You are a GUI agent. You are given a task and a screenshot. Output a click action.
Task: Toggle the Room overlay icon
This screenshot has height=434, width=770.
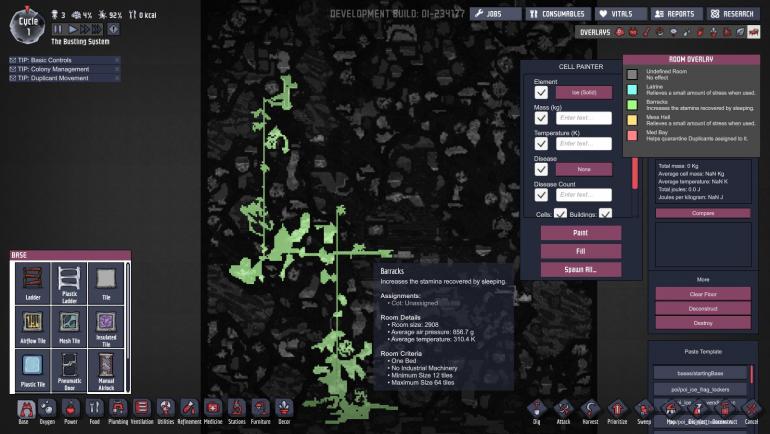coord(753,32)
